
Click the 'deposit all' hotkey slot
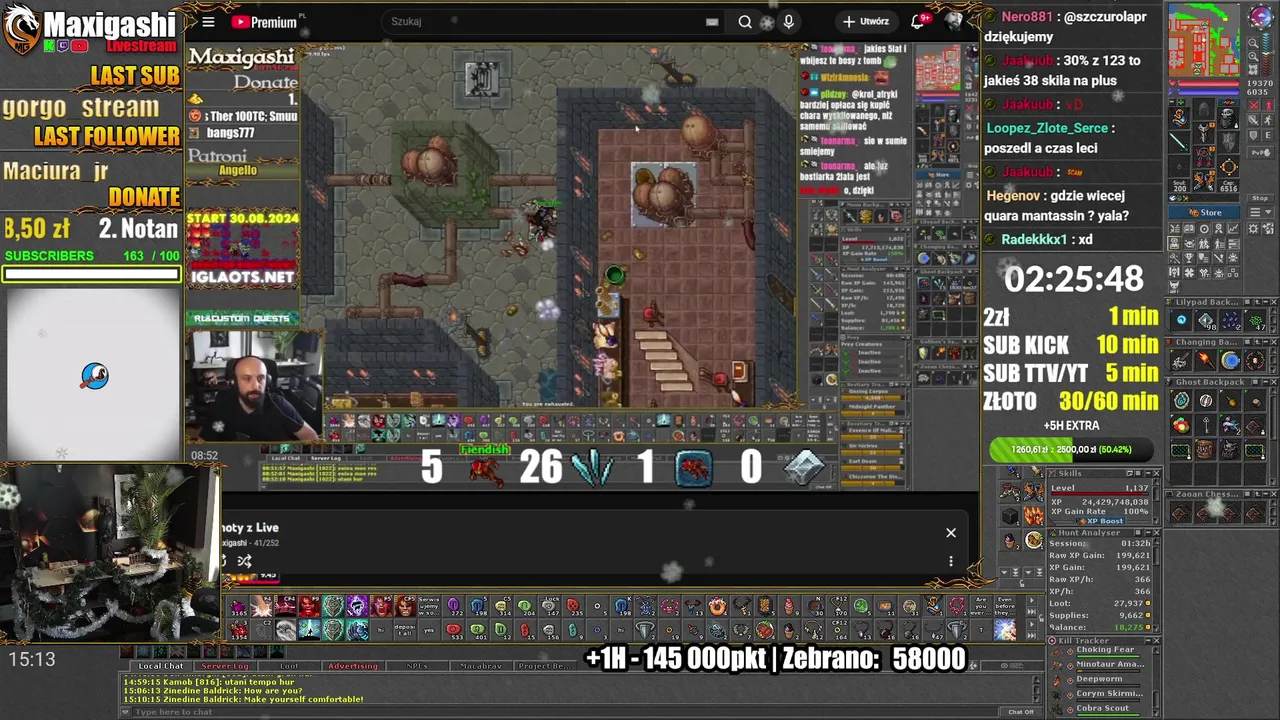coord(405,630)
